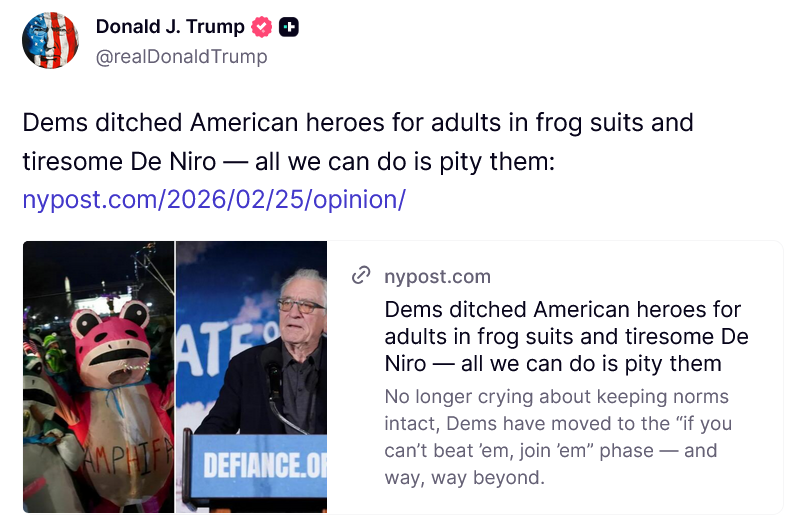Open the preview card headline text
805x525 pixels.
click(566, 335)
